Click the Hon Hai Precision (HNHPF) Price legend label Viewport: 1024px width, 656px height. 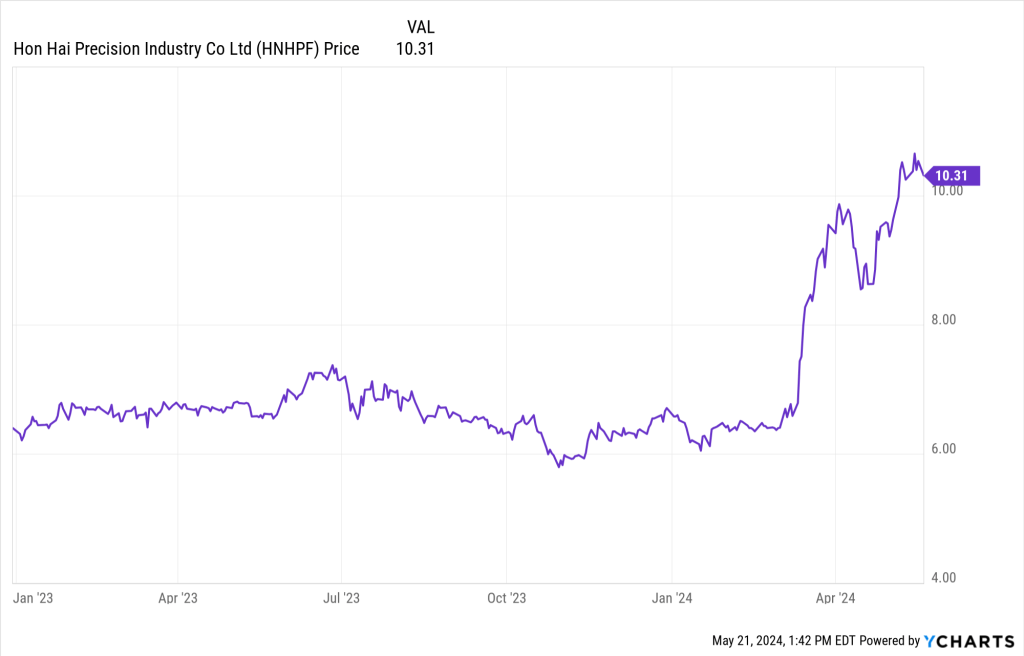[186, 48]
